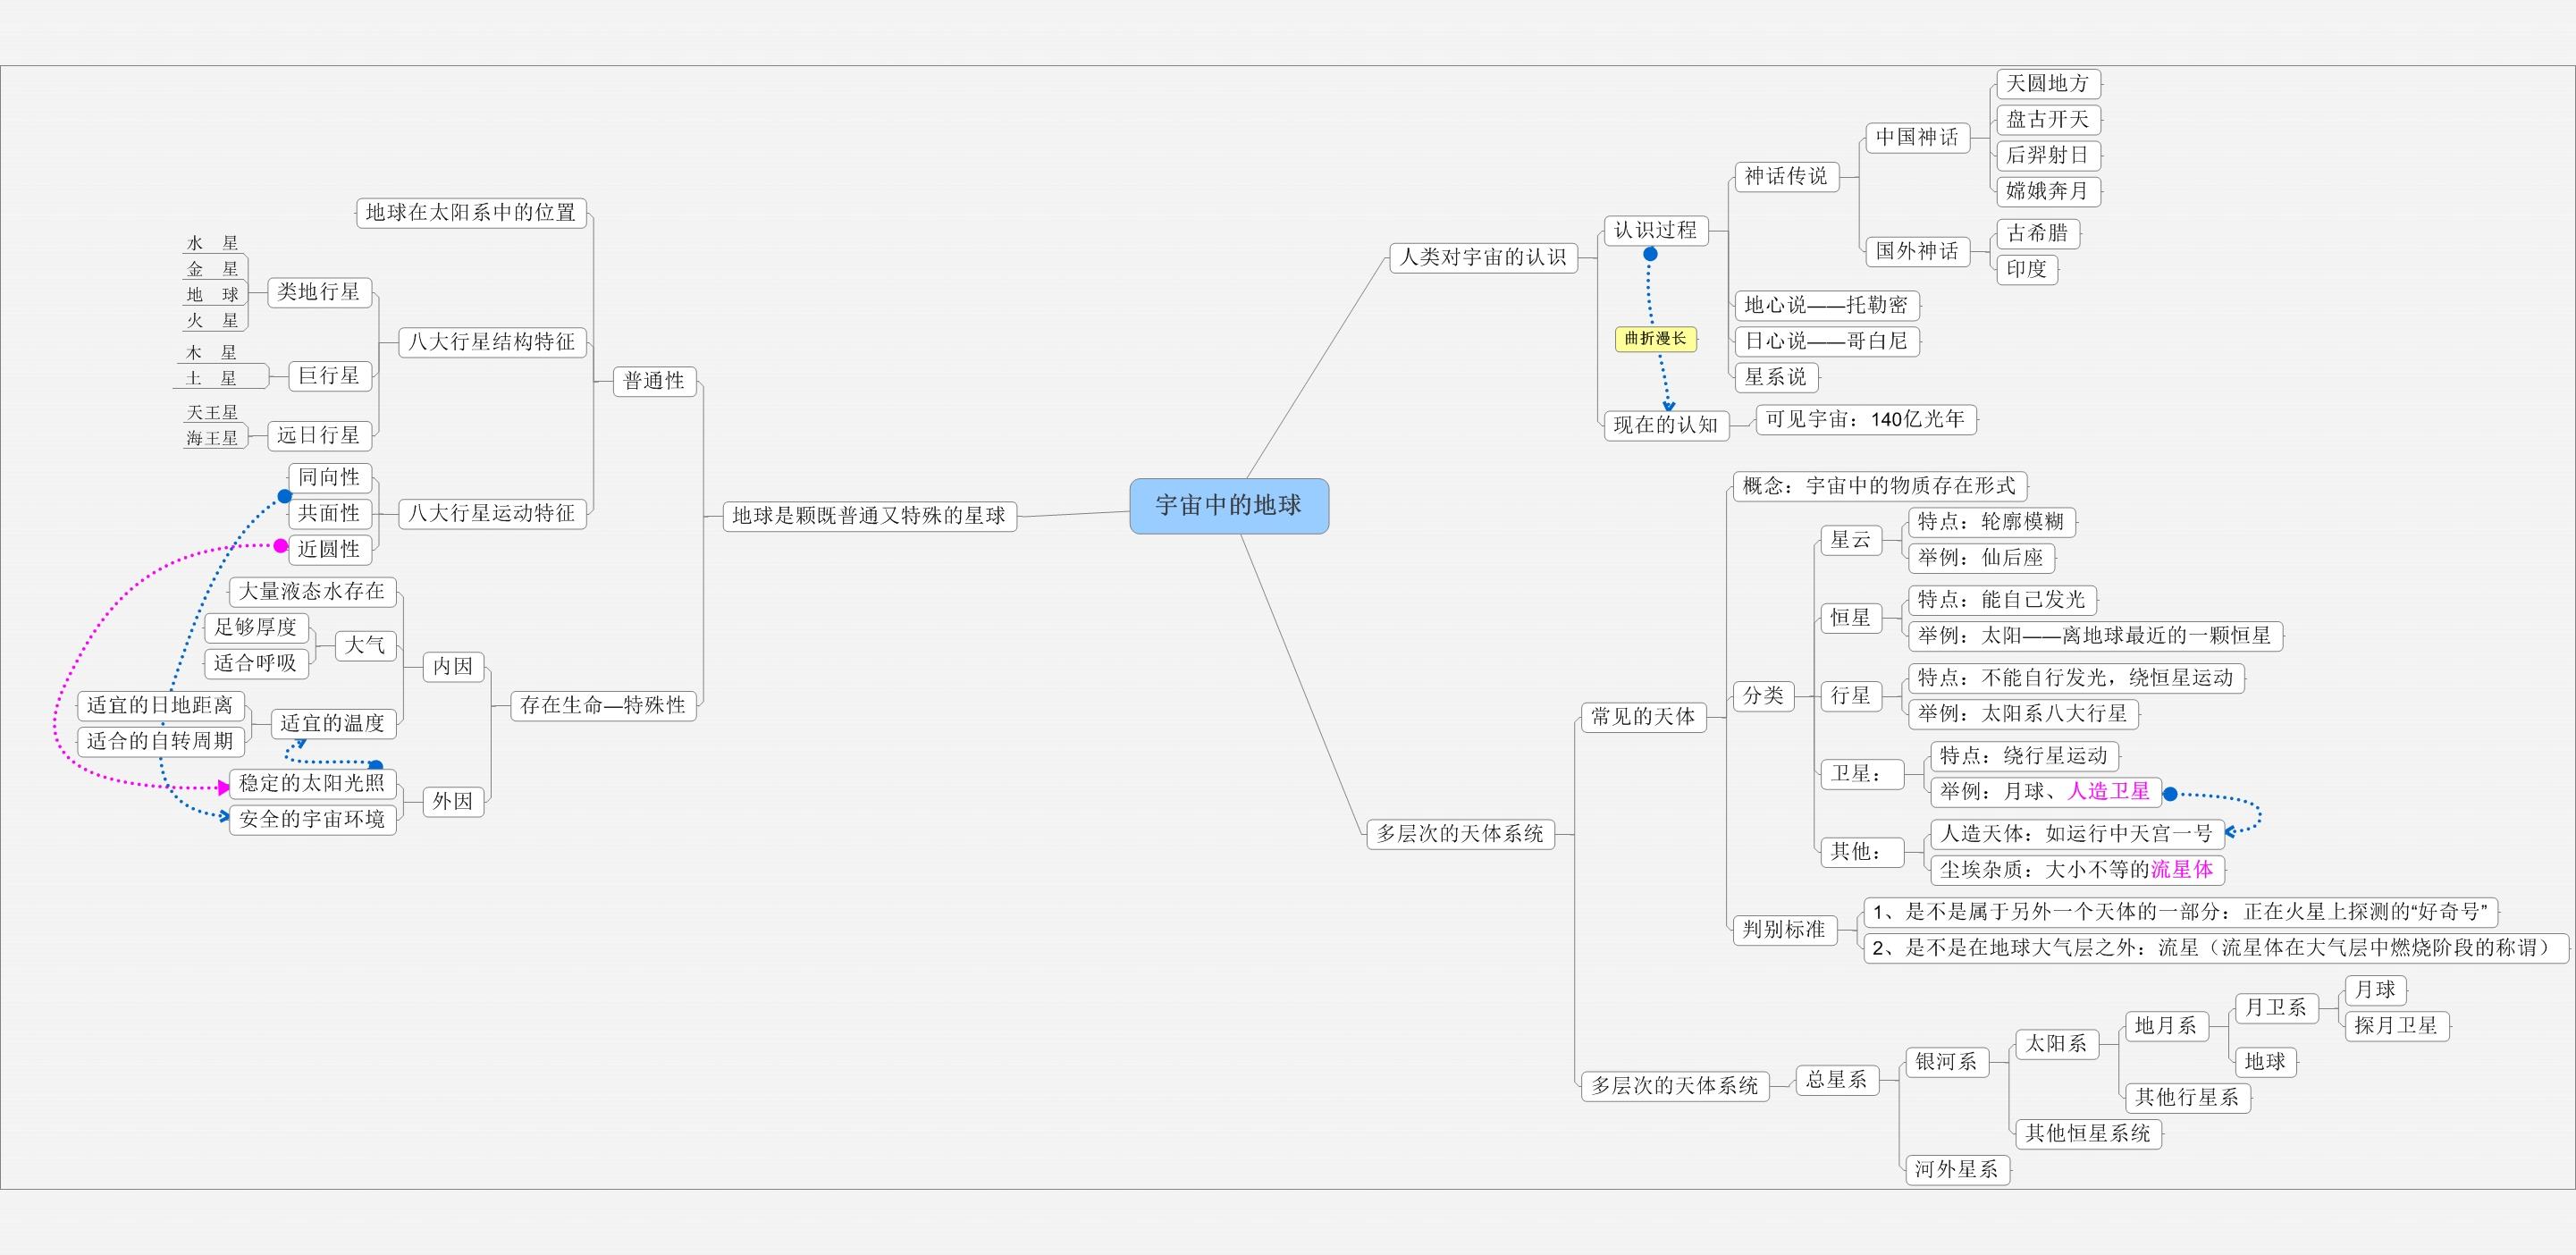Select the 星云 node
The height and width of the screenshot is (1255, 2576).
pos(1851,540)
